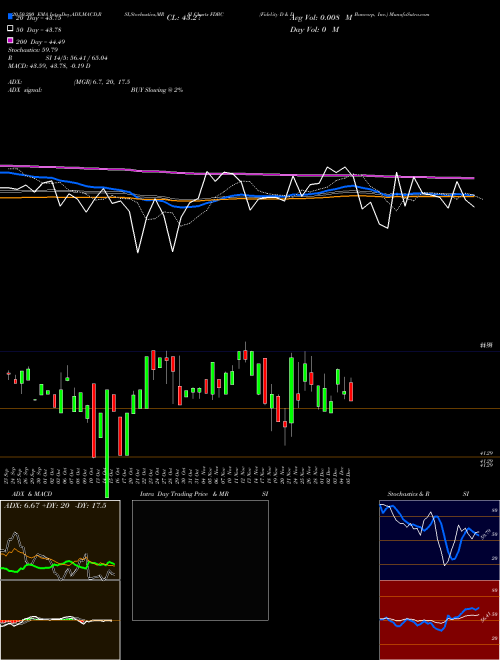Select the '50 Day = 43.78' legend text
This screenshot has width=500, height=660.
pyautogui.click(x=38, y=29)
